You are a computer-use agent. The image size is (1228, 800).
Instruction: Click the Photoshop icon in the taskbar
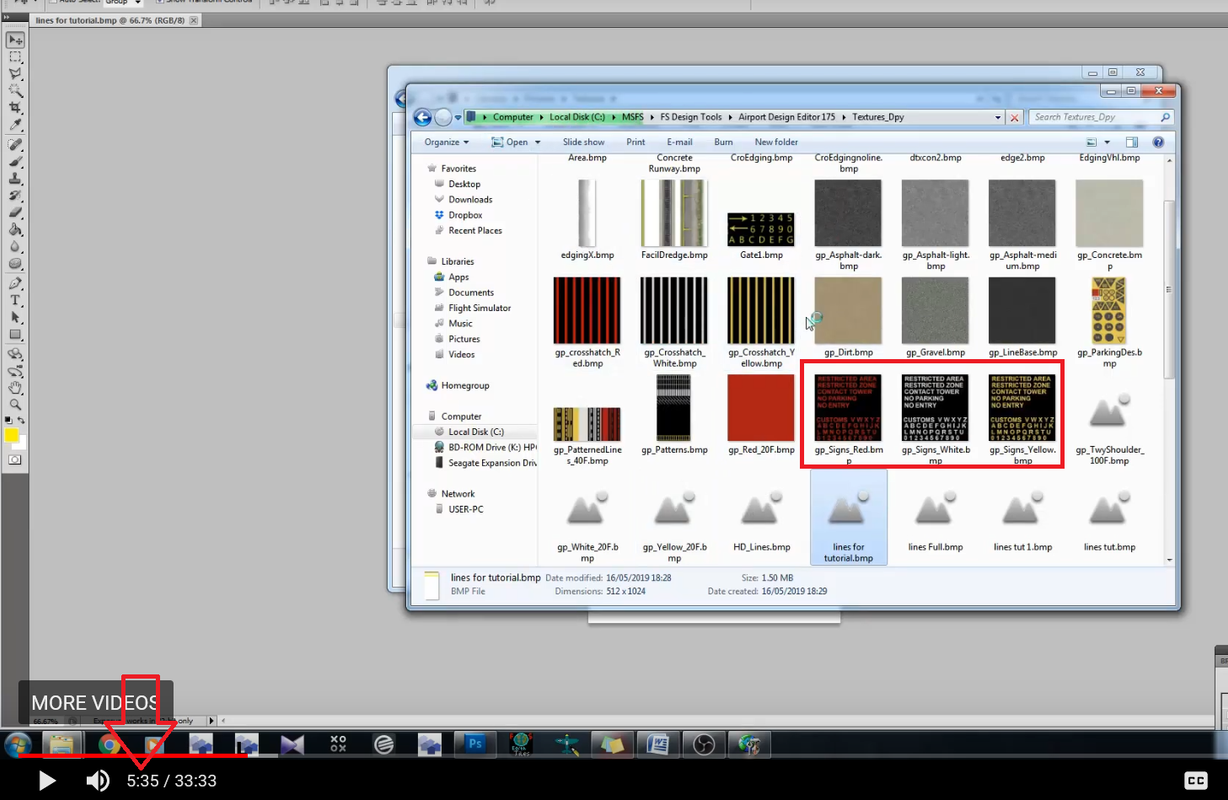475,744
